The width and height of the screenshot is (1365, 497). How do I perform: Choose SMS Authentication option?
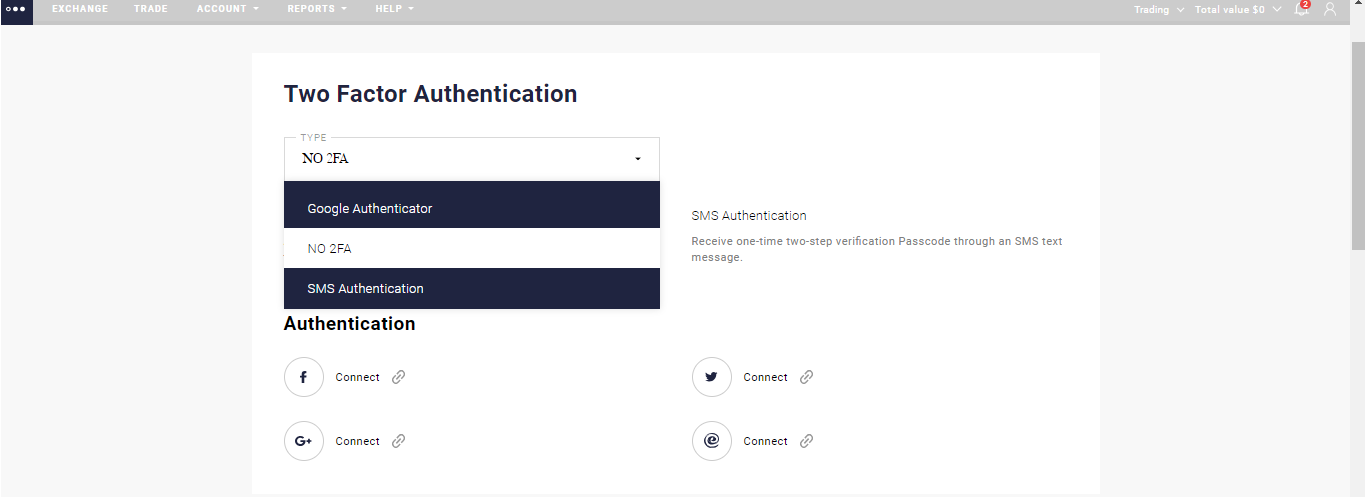point(472,288)
